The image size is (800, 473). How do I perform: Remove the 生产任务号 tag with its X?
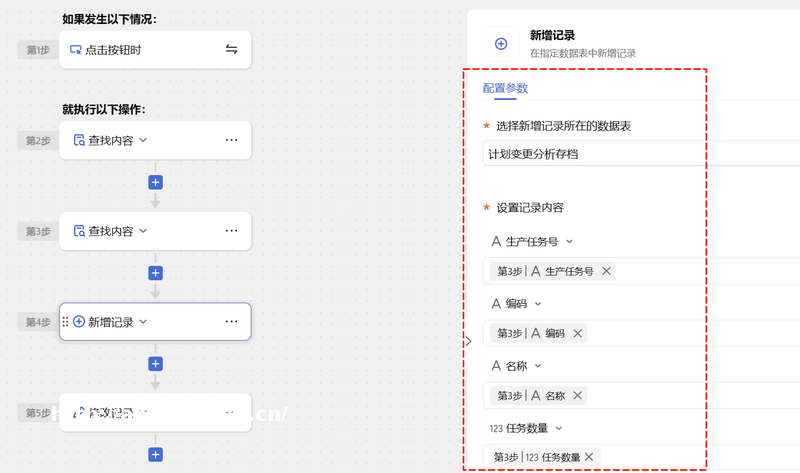click(x=607, y=271)
